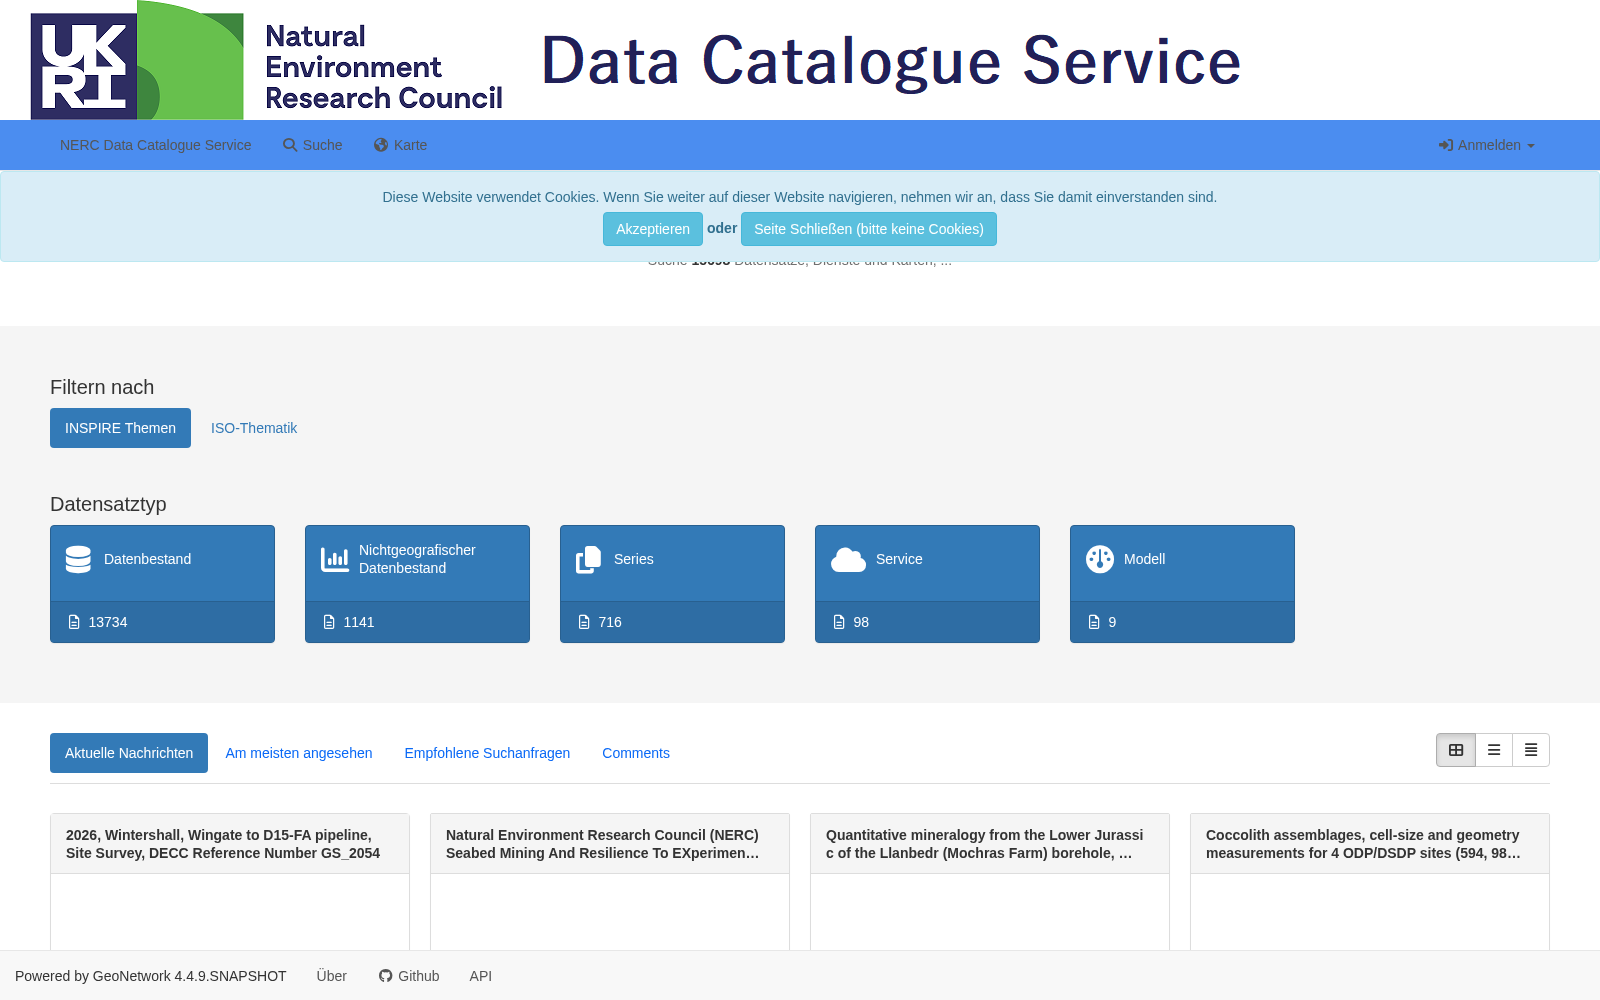Open Coccolith assemblages cell-size record

click(1364, 844)
